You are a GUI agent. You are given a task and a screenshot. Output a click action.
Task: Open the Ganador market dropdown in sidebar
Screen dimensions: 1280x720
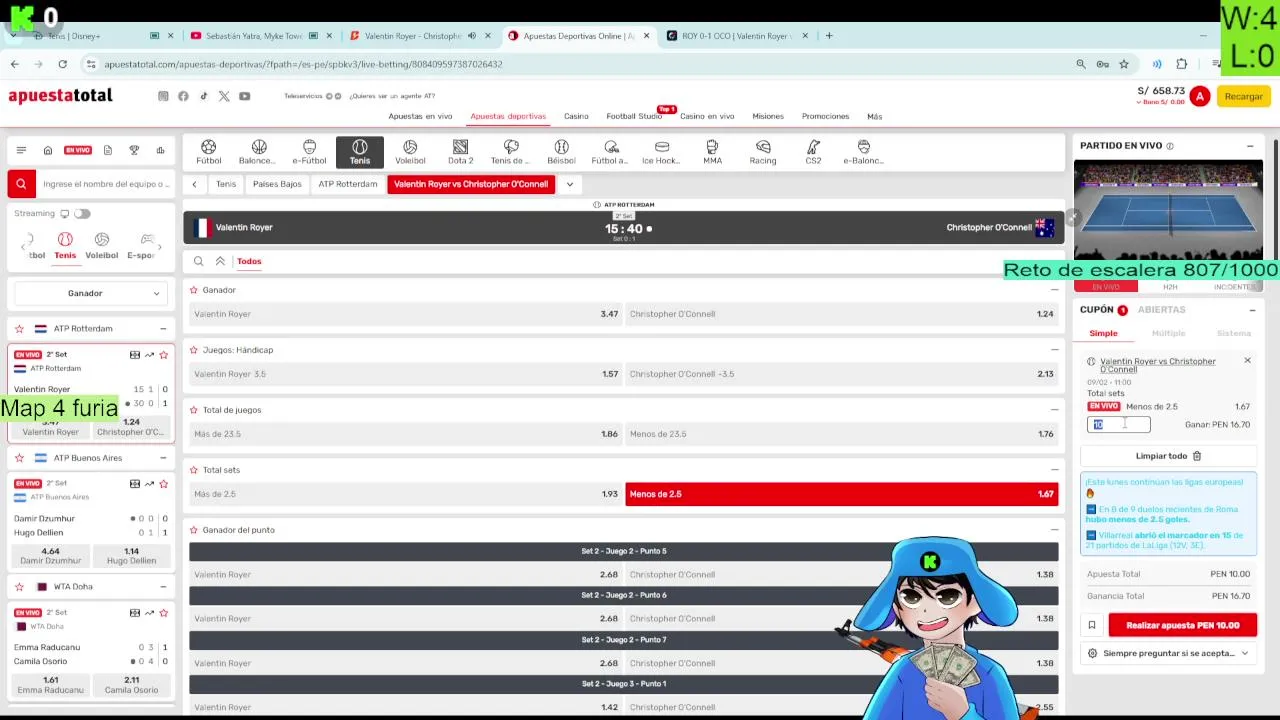(x=91, y=293)
